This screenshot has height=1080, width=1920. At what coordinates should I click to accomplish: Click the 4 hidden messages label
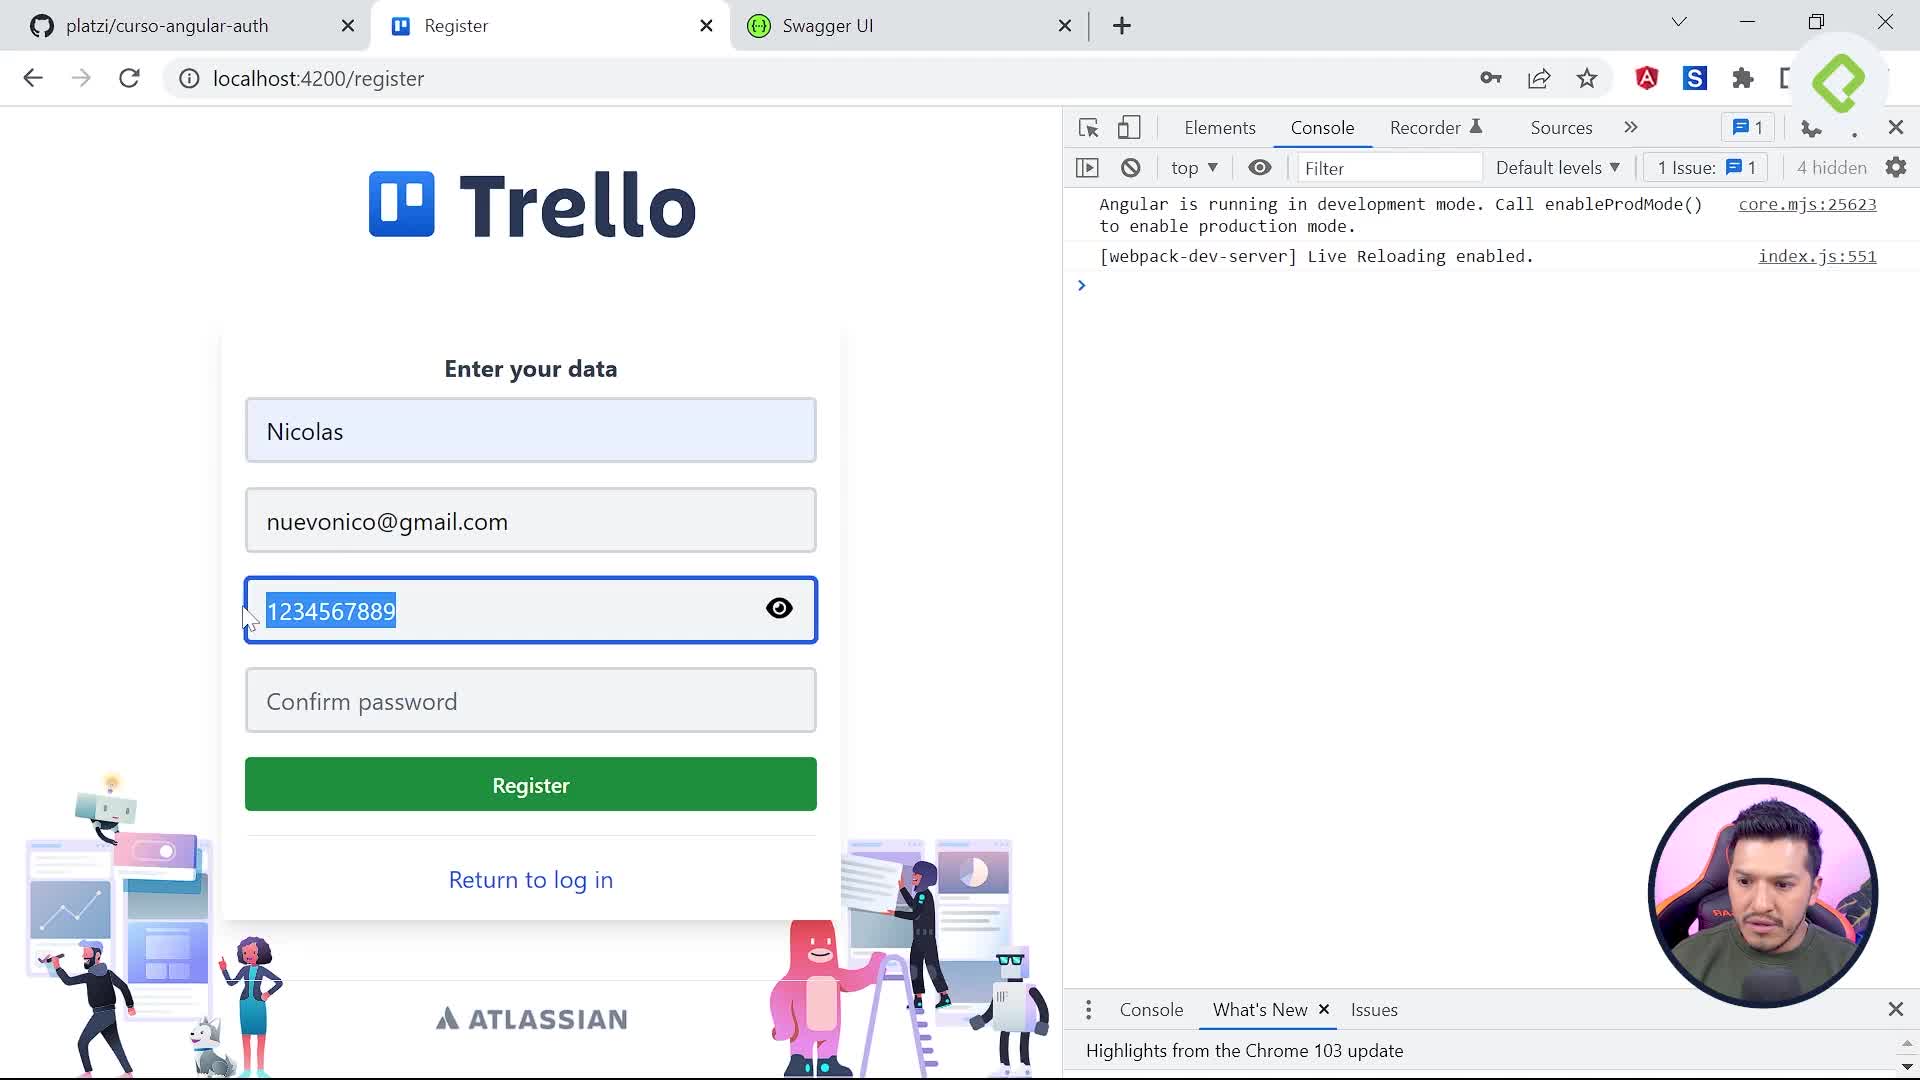(x=1831, y=168)
